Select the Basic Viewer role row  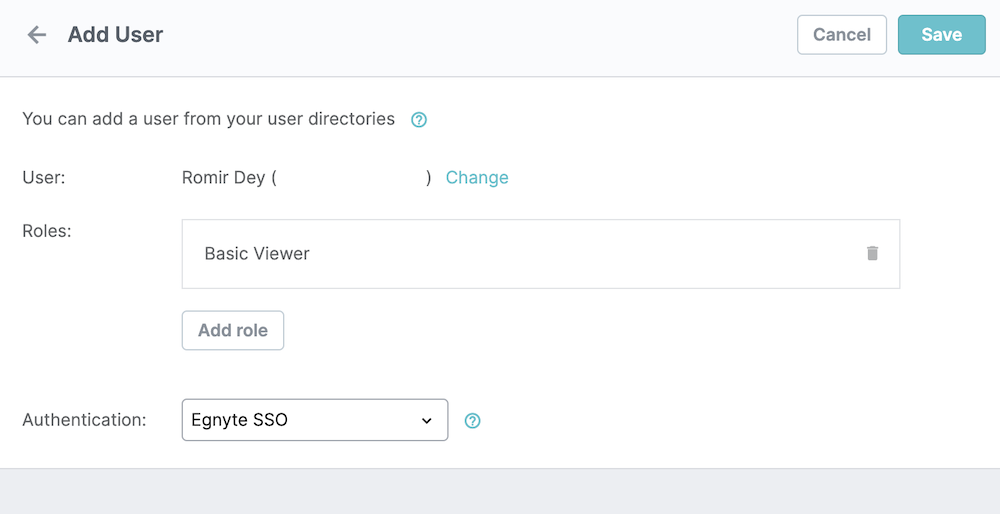coord(540,254)
